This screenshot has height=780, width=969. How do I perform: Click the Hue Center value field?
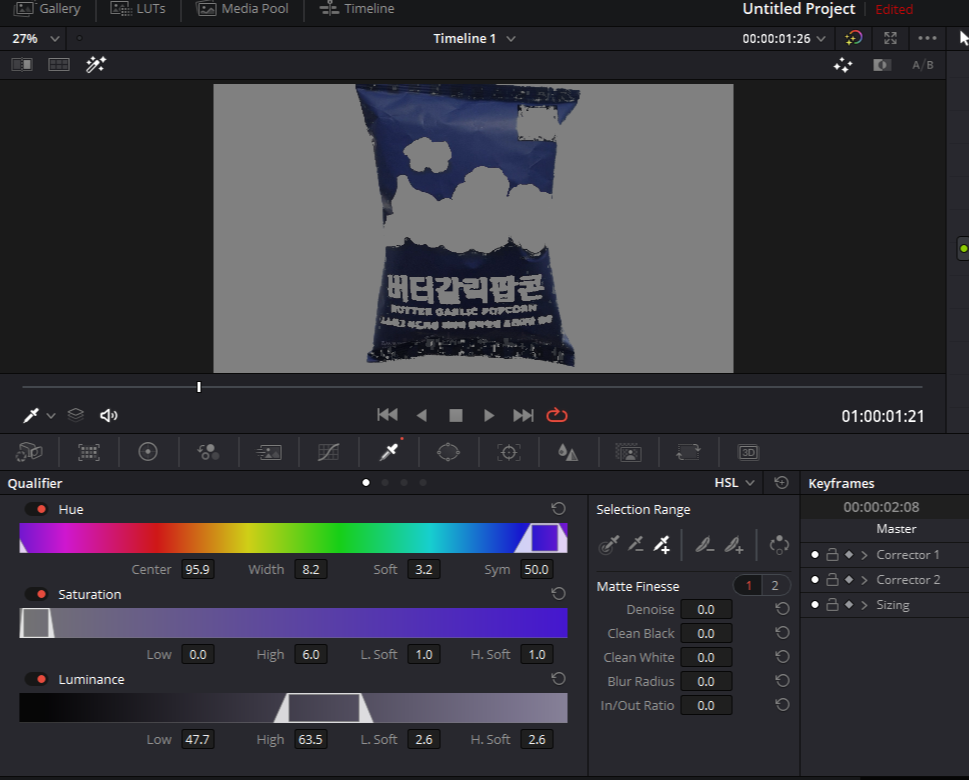tap(198, 569)
